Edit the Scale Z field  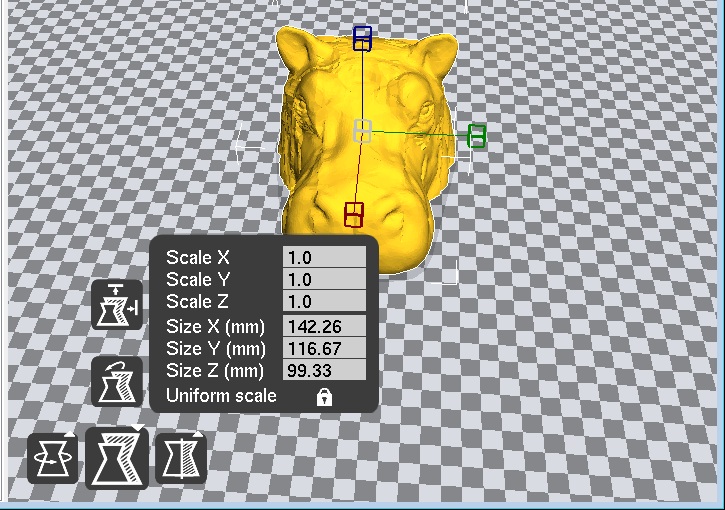click(x=324, y=301)
